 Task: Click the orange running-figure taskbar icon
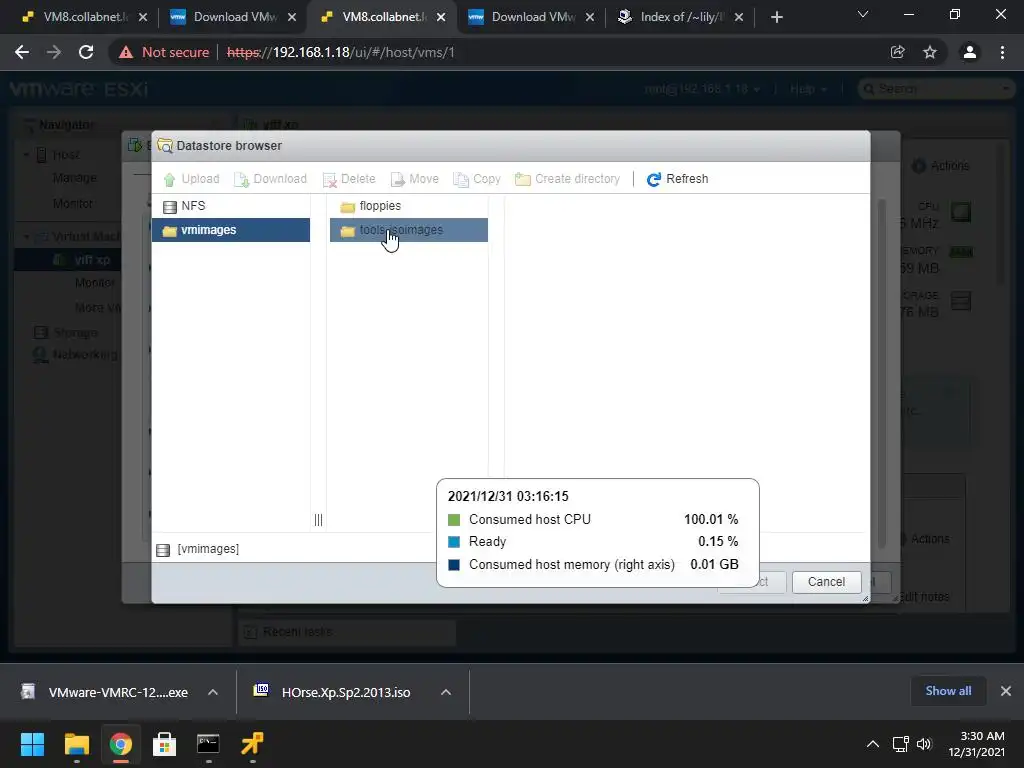point(252,744)
